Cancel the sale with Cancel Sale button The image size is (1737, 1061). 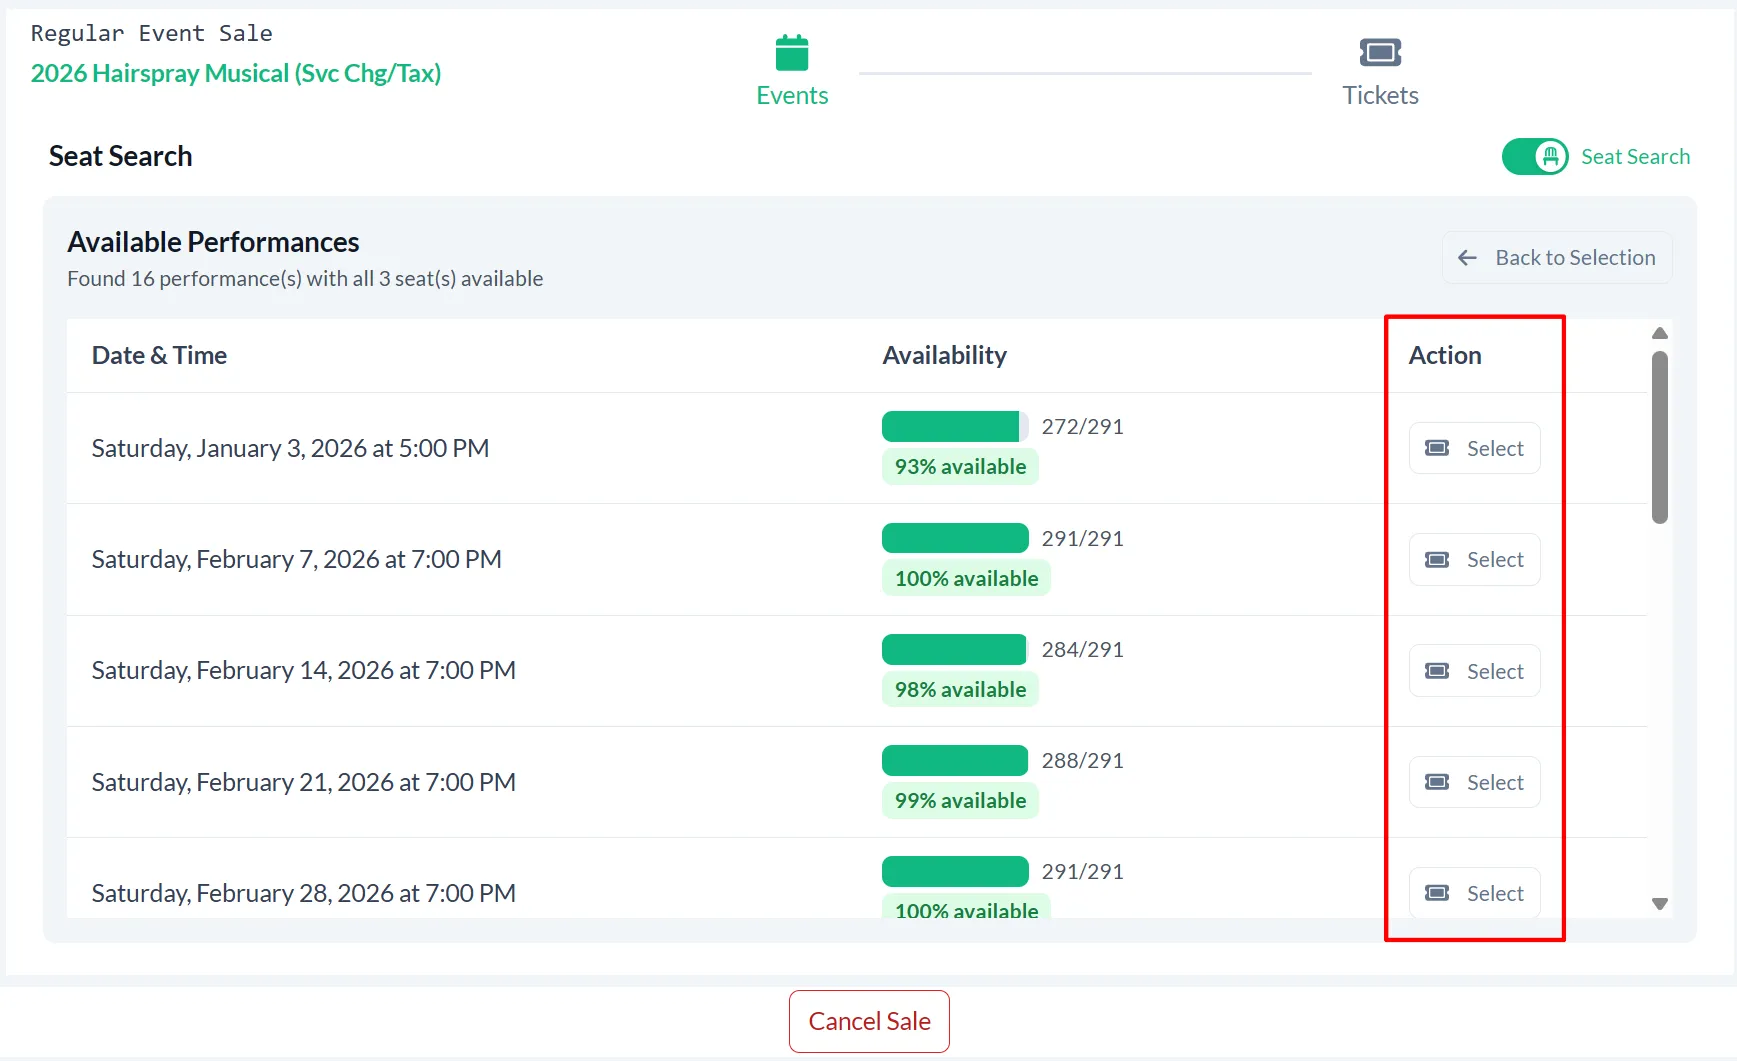coord(869,1021)
